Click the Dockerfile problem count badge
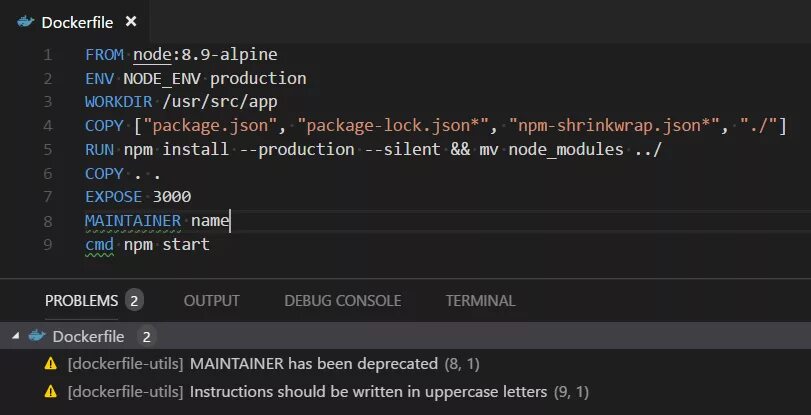Viewport: 811px width, 415px height. point(146,336)
